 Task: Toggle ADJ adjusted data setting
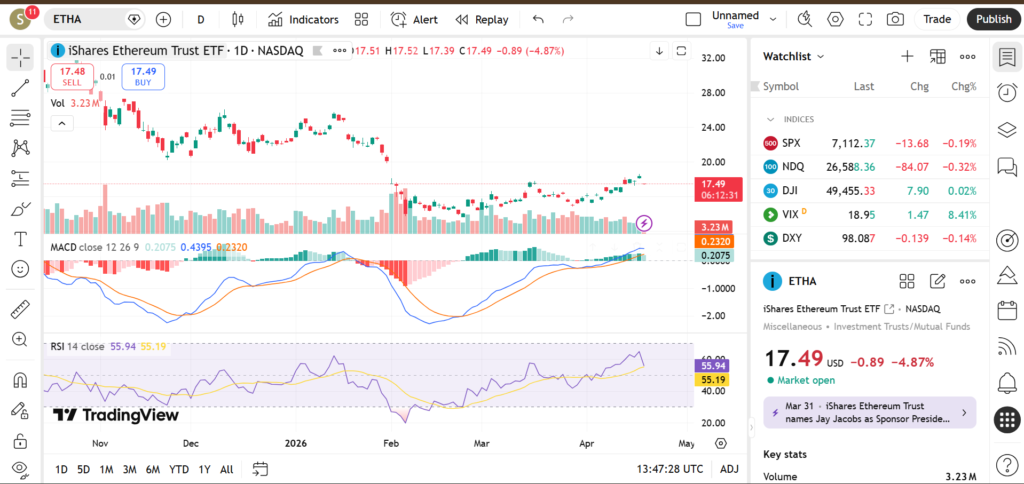pos(729,469)
